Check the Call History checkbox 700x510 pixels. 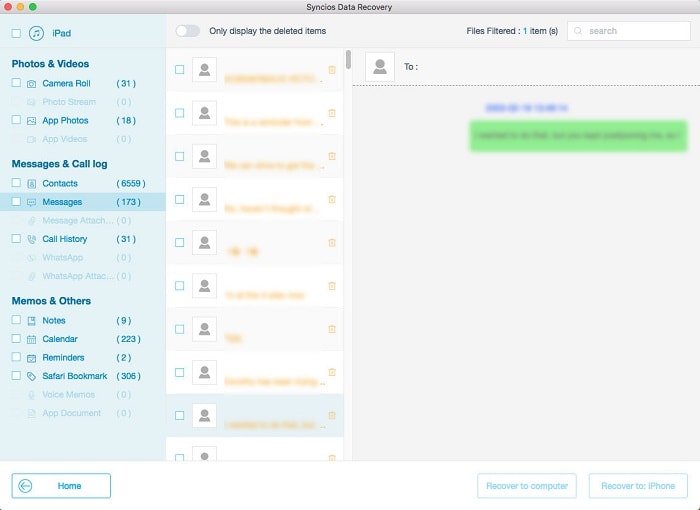16,238
